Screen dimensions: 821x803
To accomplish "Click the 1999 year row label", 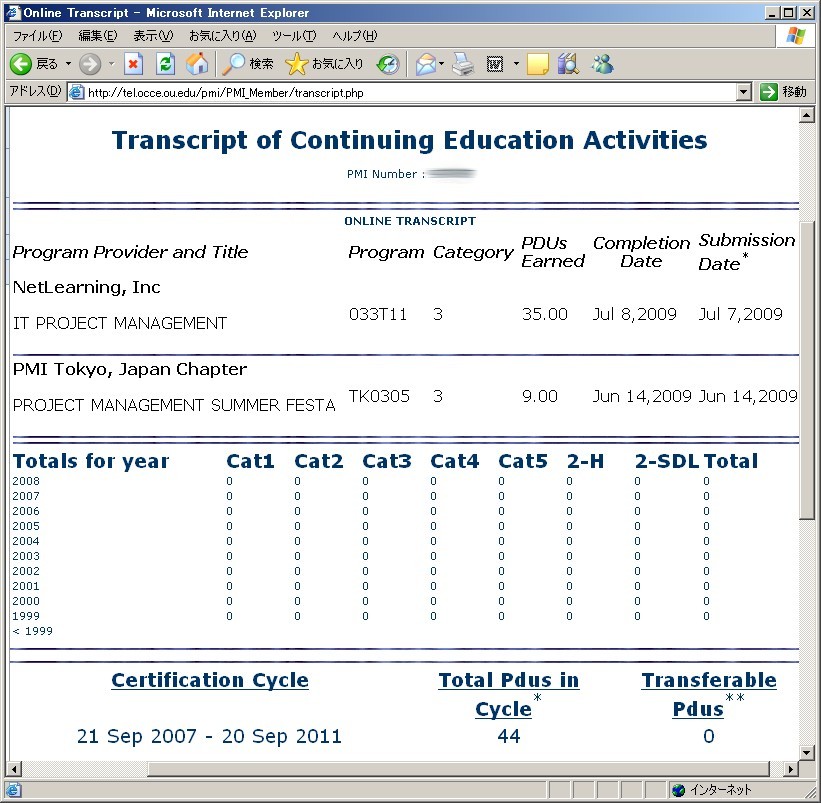I will click(x=26, y=616).
